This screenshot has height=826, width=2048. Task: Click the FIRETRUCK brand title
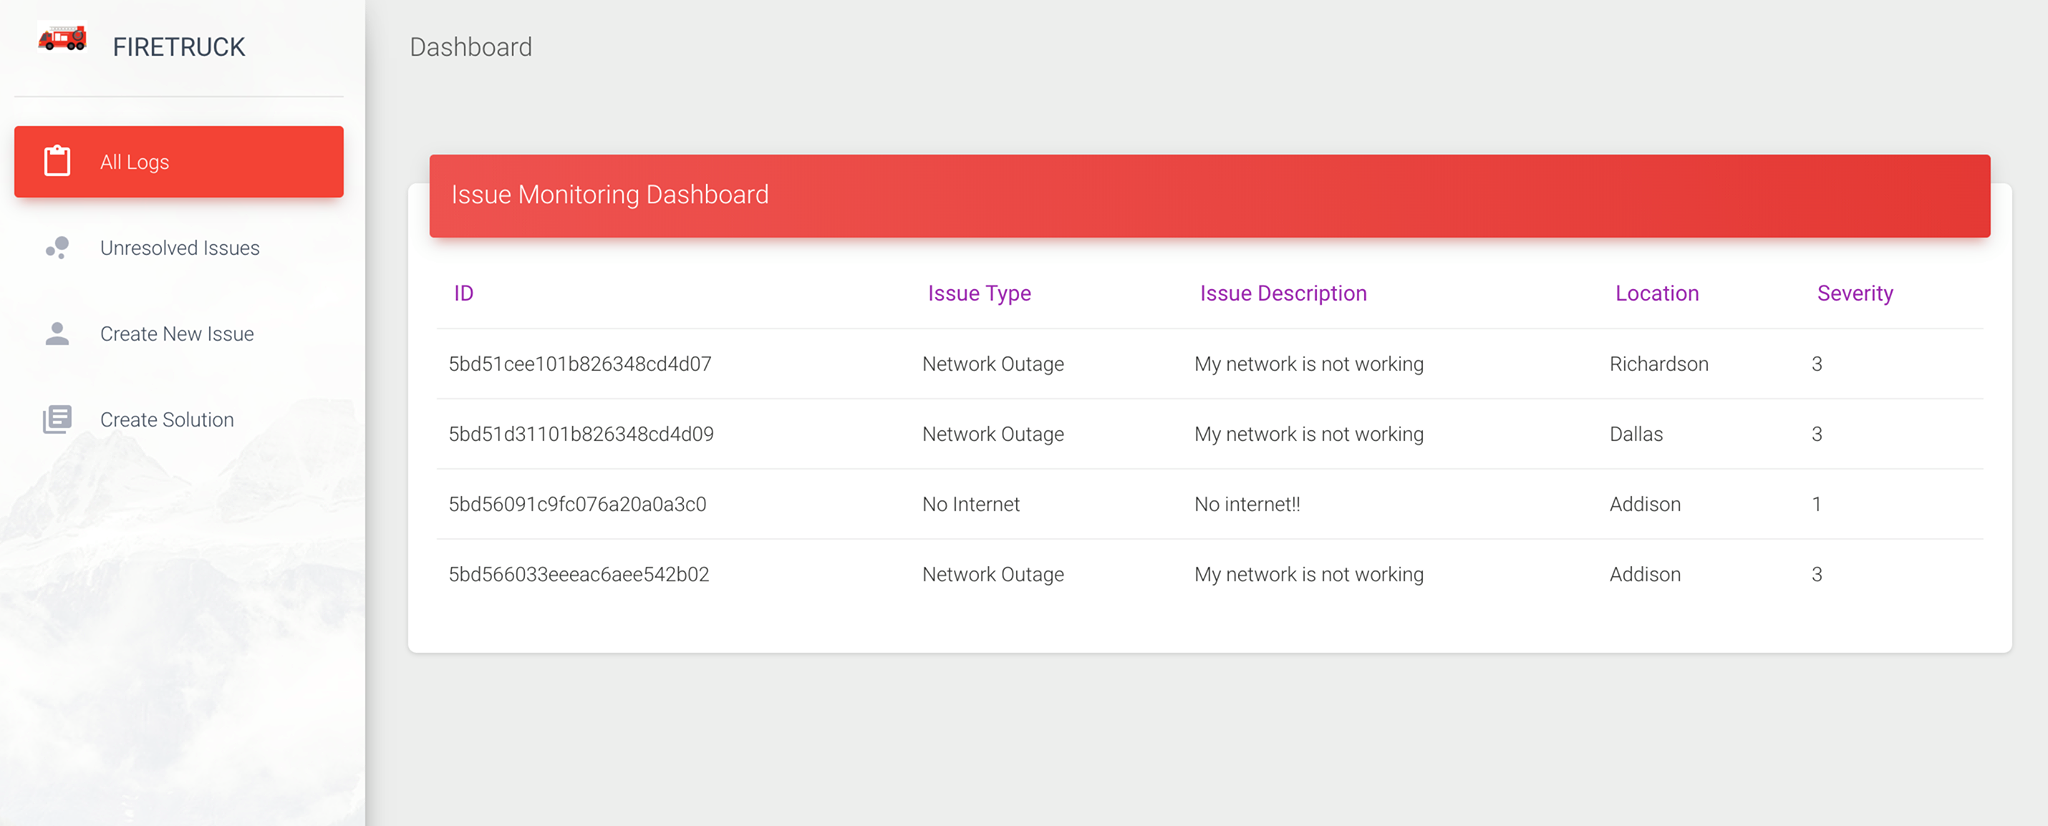[x=179, y=47]
